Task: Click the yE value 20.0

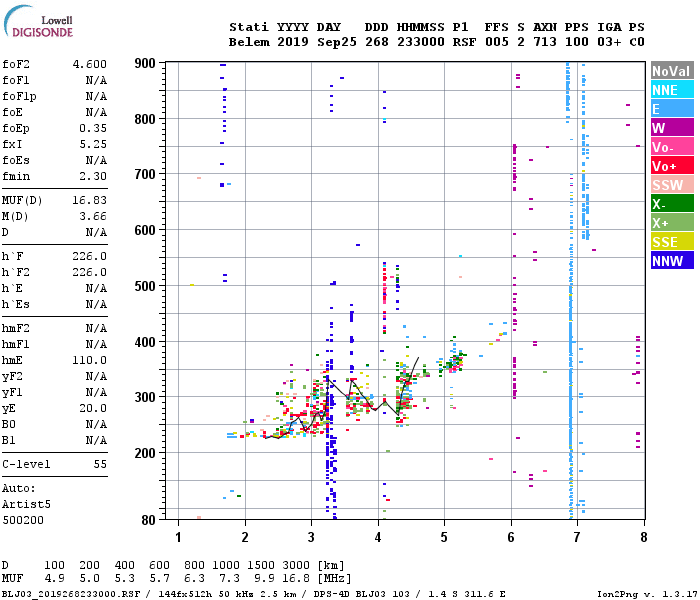Action: 93,408
